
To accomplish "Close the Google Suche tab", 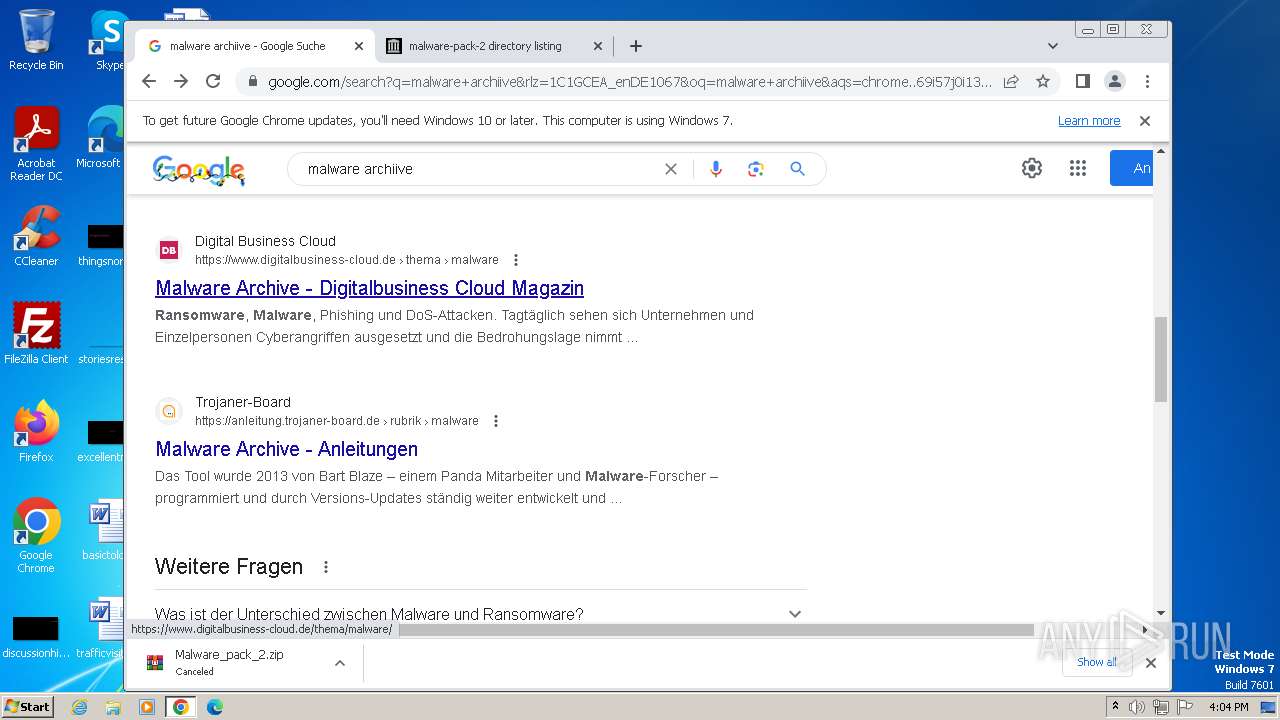I will pos(359,46).
